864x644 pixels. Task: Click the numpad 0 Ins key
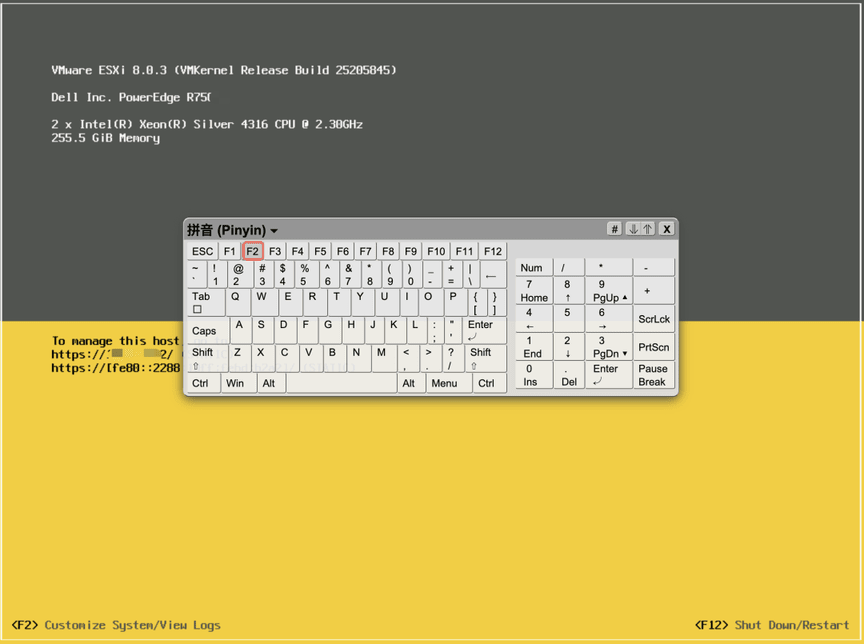point(534,375)
